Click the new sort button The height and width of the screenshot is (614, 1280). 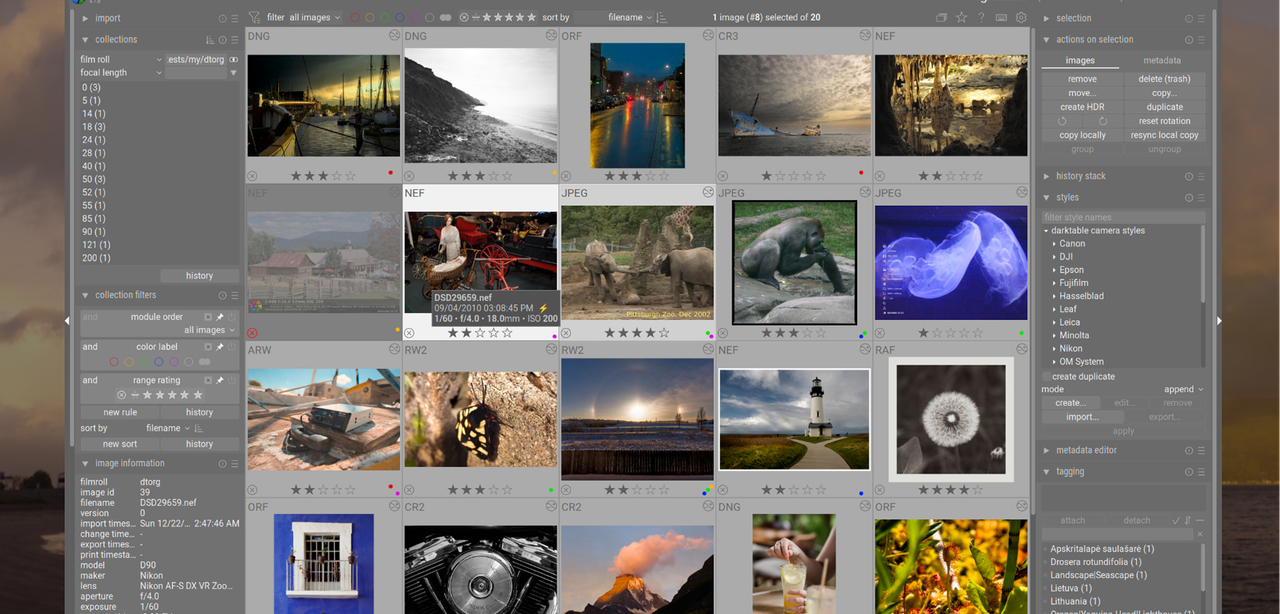[x=120, y=444]
